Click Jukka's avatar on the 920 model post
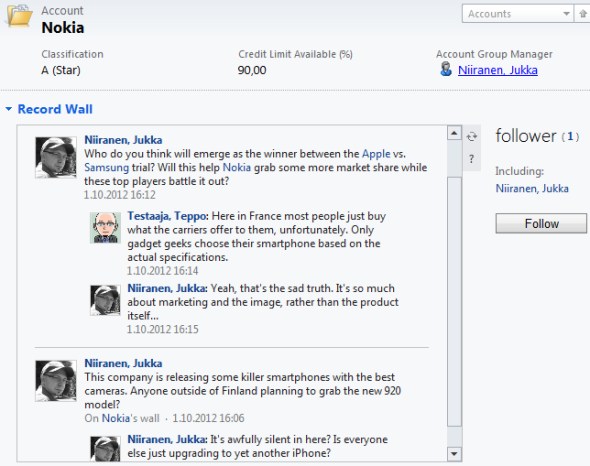 click(x=56, y=381)
